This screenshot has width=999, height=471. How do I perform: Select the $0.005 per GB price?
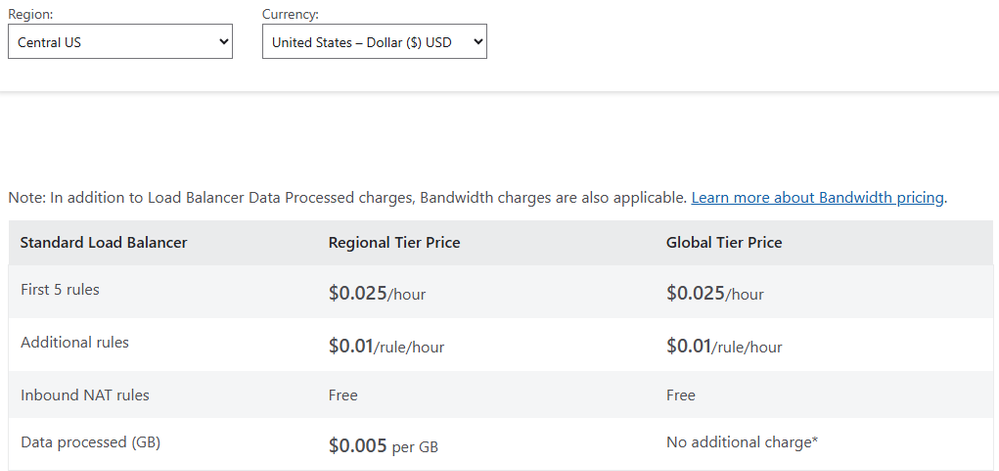383,446
